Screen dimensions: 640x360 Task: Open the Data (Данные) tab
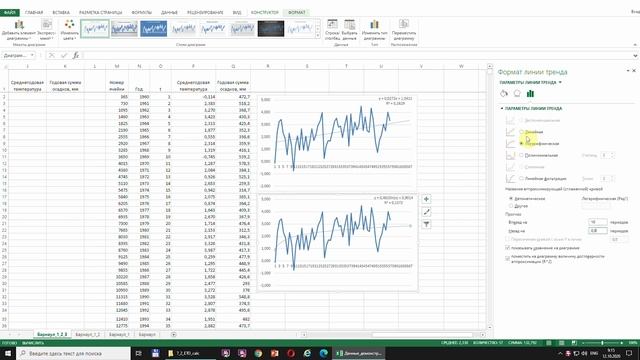pyautogui.click(x=169, y=13)
